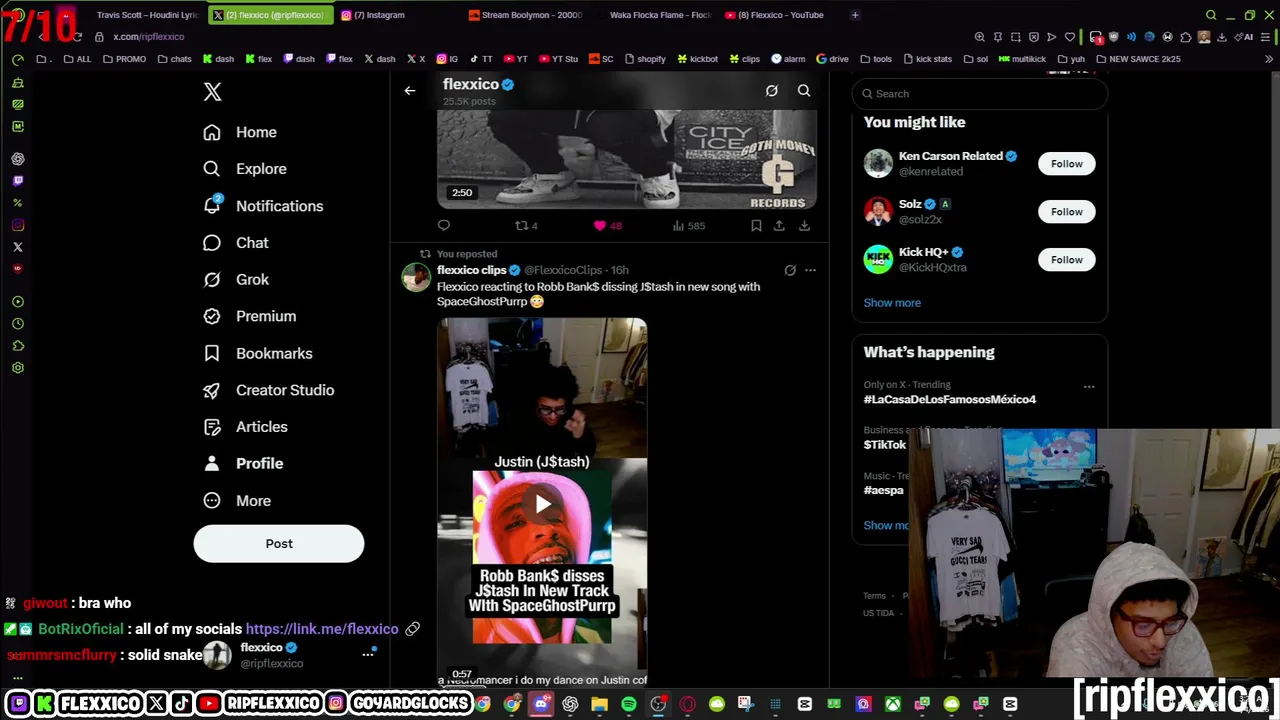Open the chats bookmarks folder
The height and width of the screenshot is (720, 1280).
175,59
